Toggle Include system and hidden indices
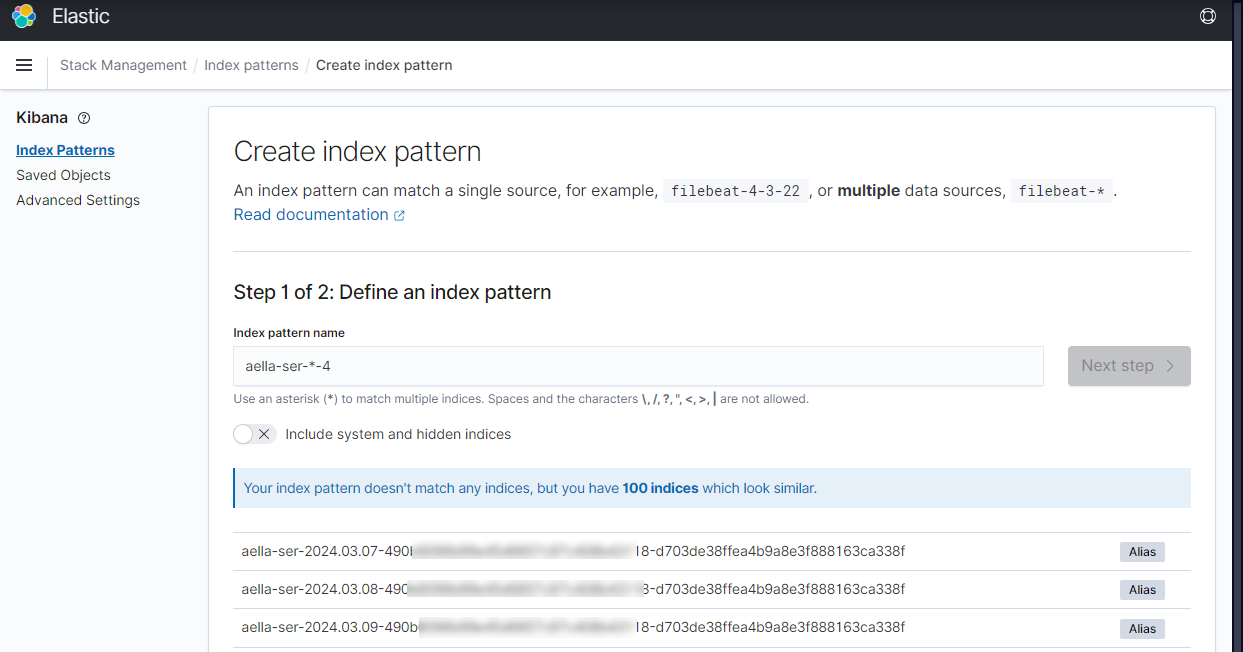The height and width of the screenshot is (652, 1243). click(x=254, y=434)
